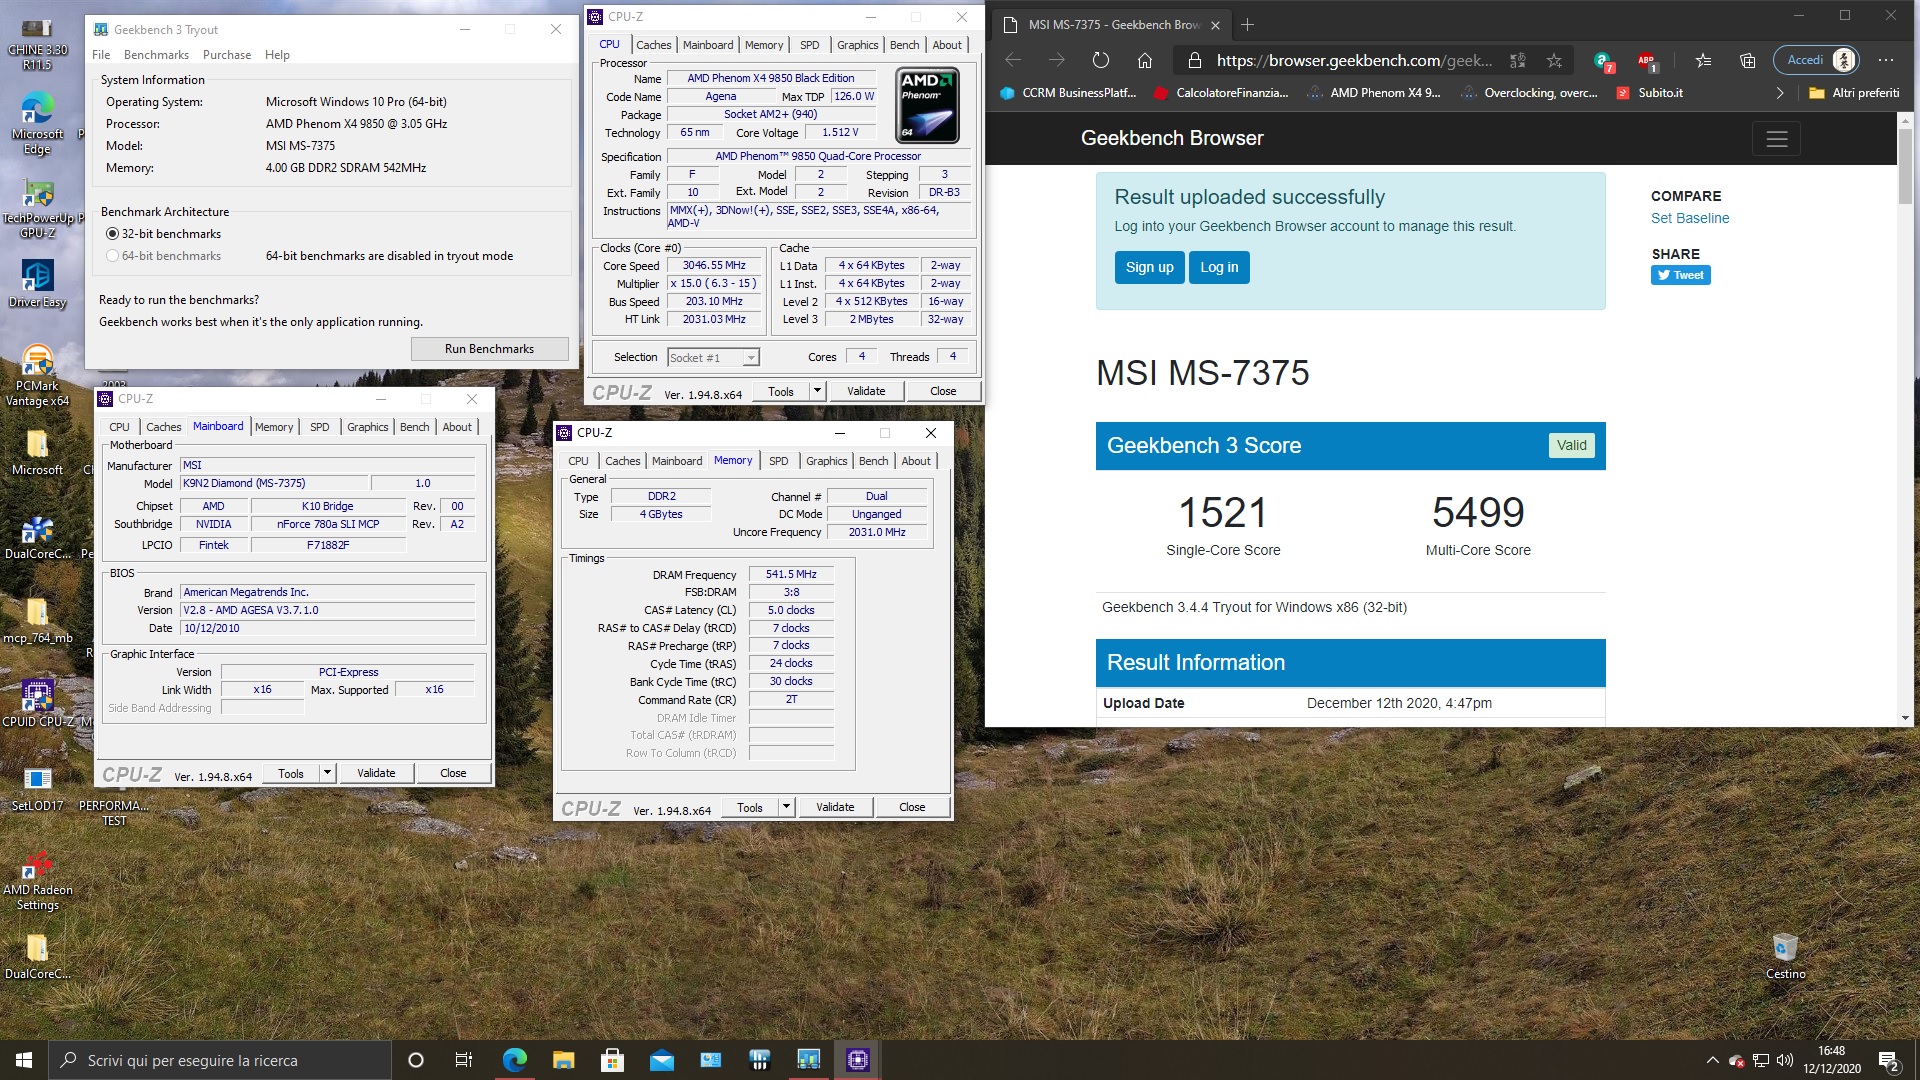Open site security lock info
Screen dimensions: 1920x1080
(x=1194, y=61)
